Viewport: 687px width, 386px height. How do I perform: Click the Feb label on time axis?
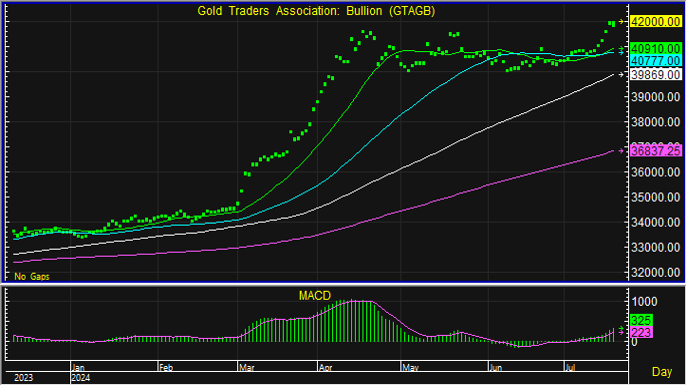coord(166,368)
